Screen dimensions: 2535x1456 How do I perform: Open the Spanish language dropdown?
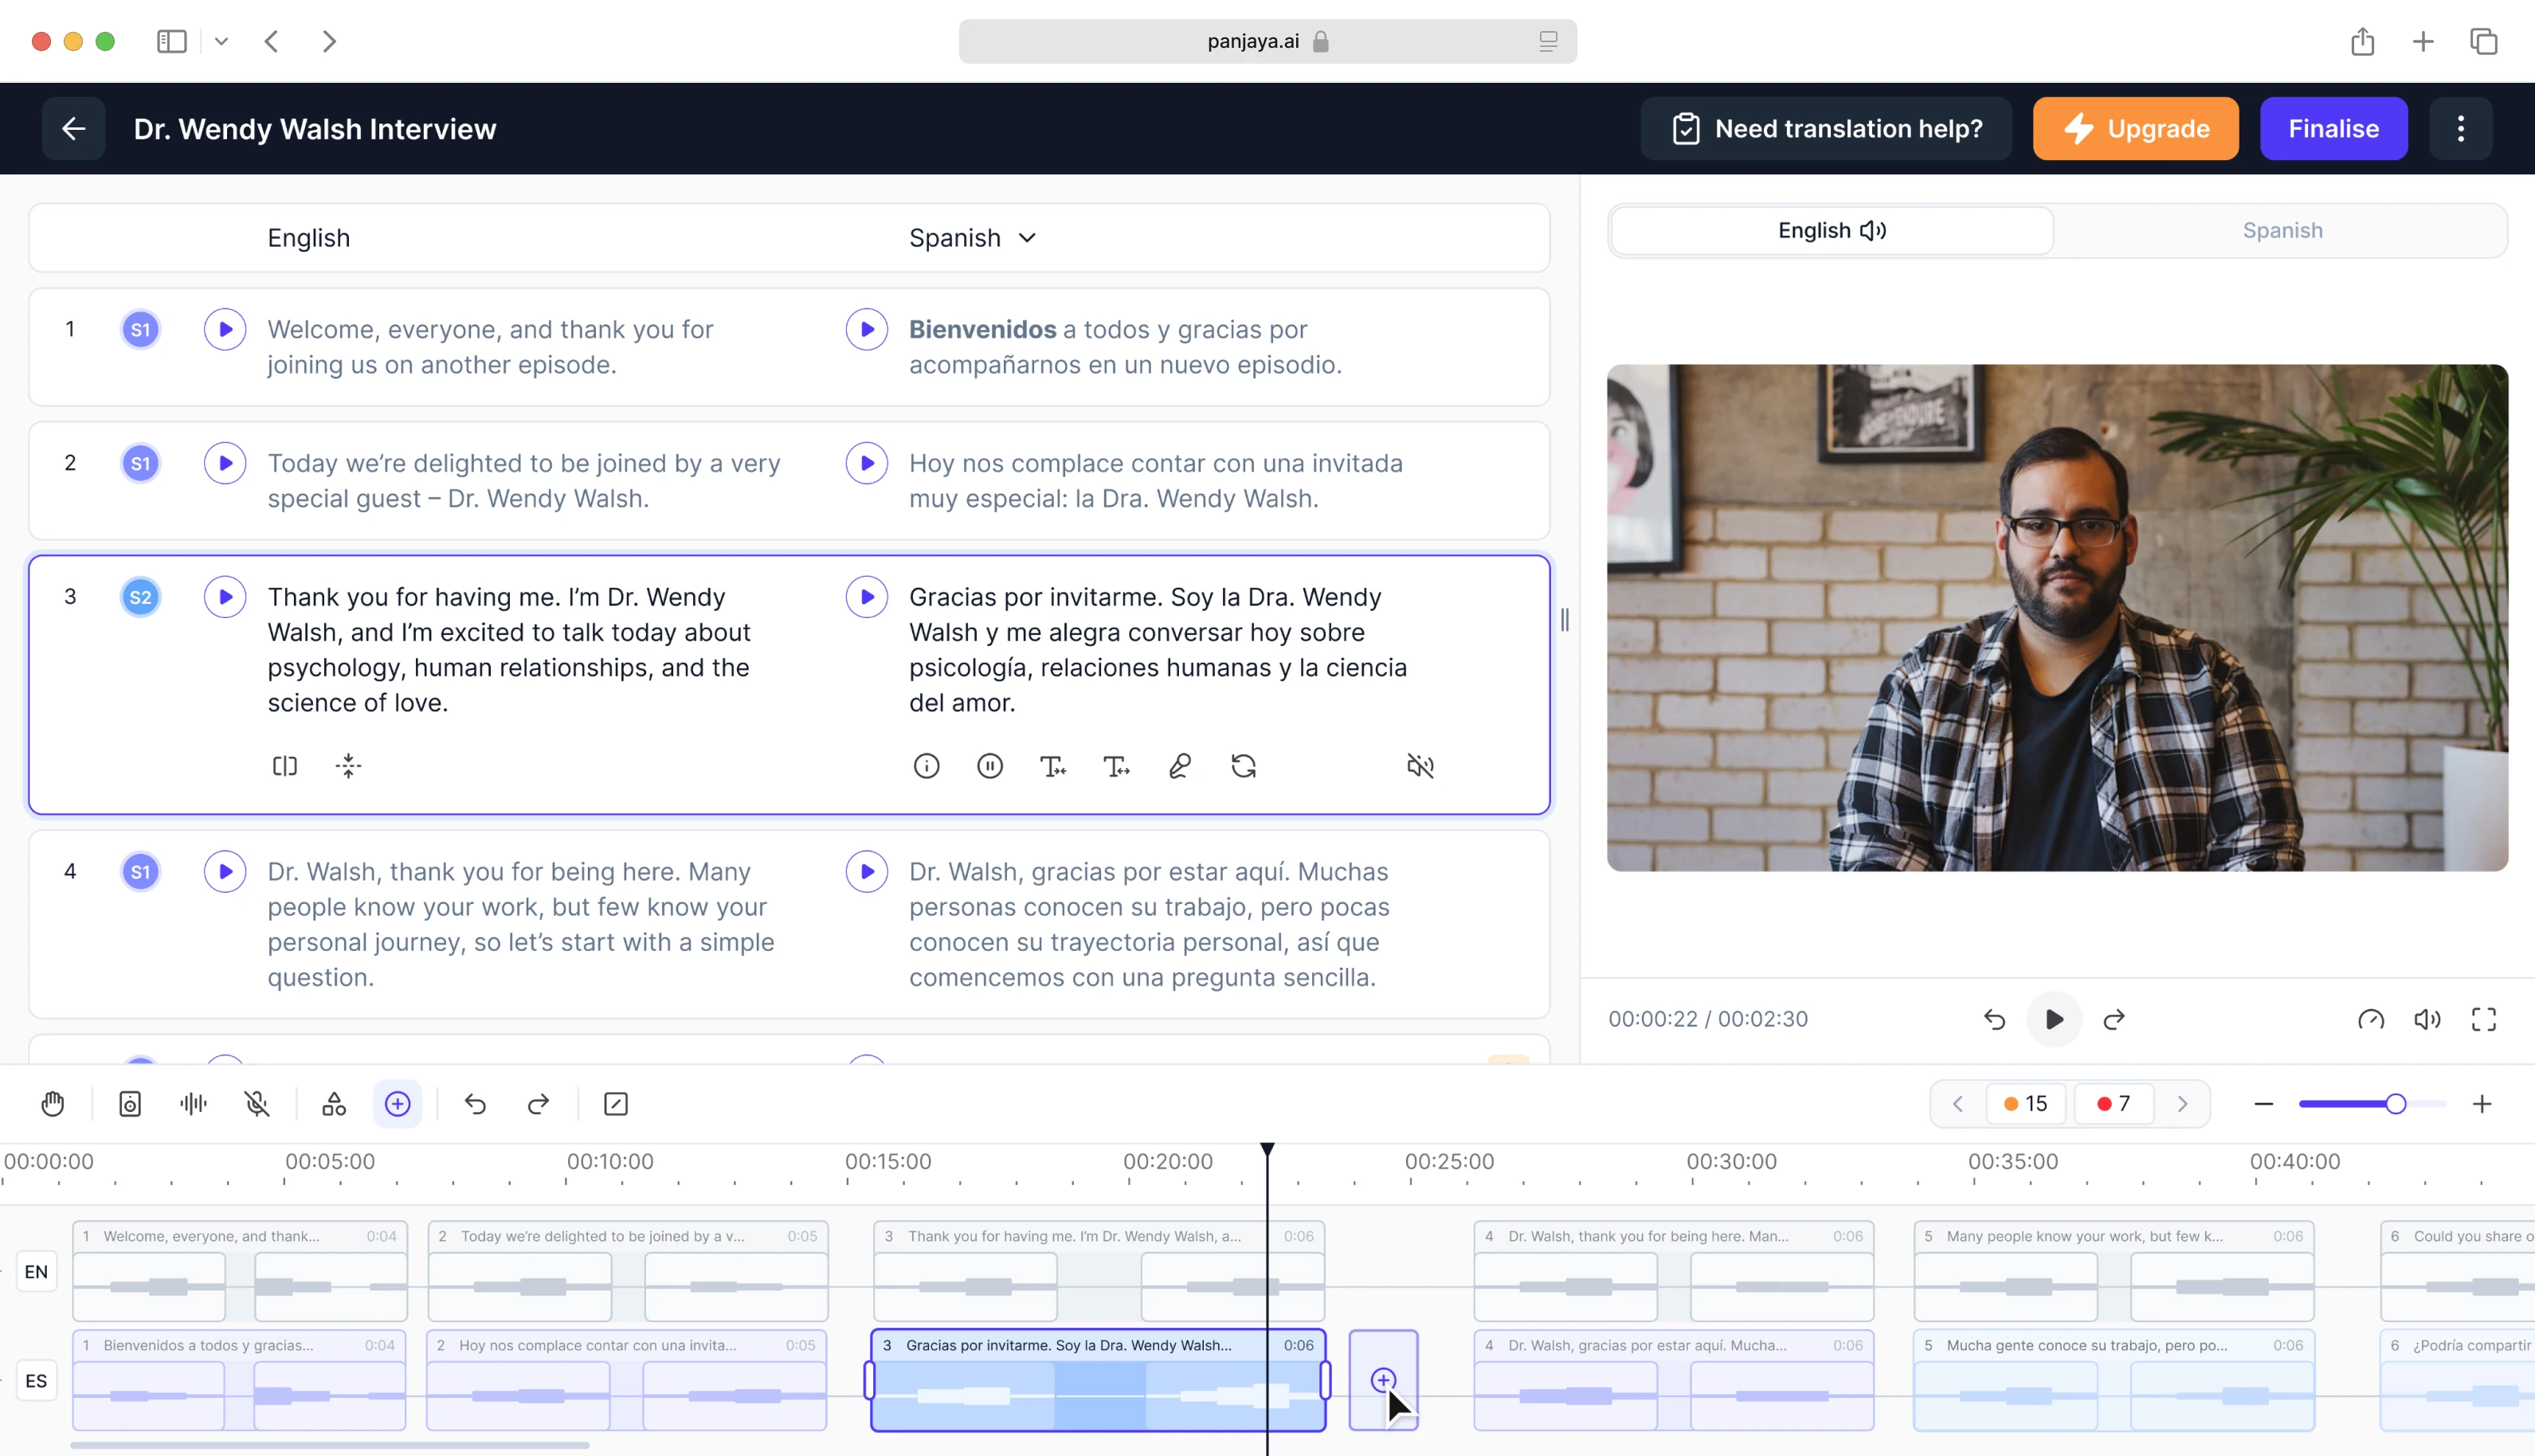[x=972, y=238]
